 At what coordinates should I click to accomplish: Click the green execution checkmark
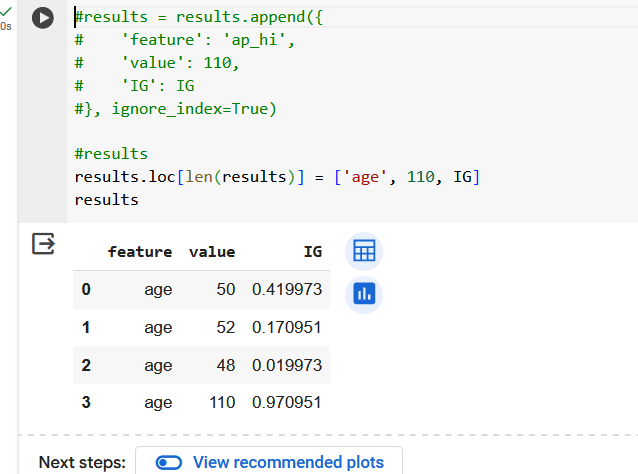6,11
